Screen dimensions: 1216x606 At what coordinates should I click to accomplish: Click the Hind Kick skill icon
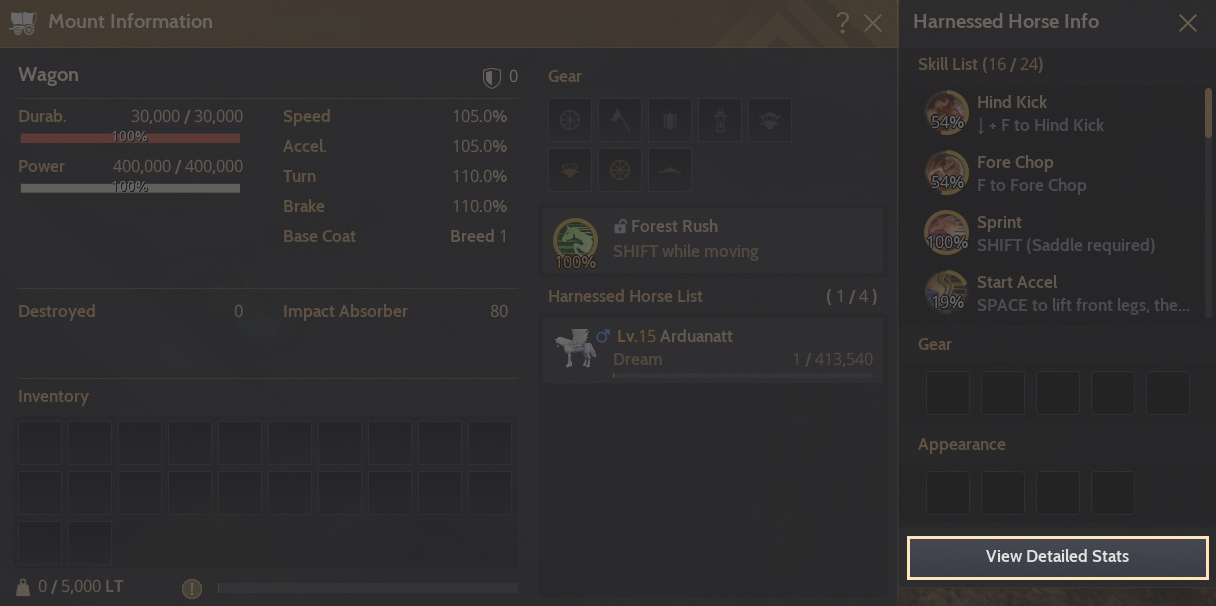[x=946, y=112]
